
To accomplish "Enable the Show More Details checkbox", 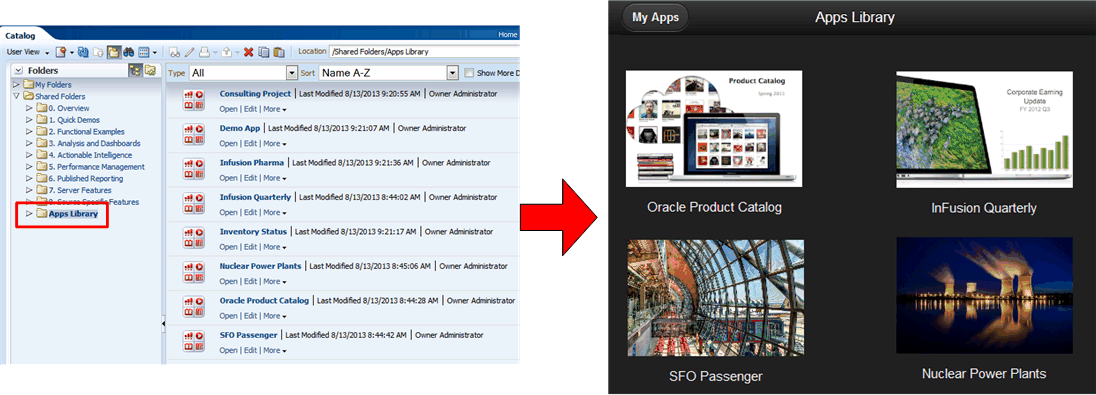I will coord(469,73).
